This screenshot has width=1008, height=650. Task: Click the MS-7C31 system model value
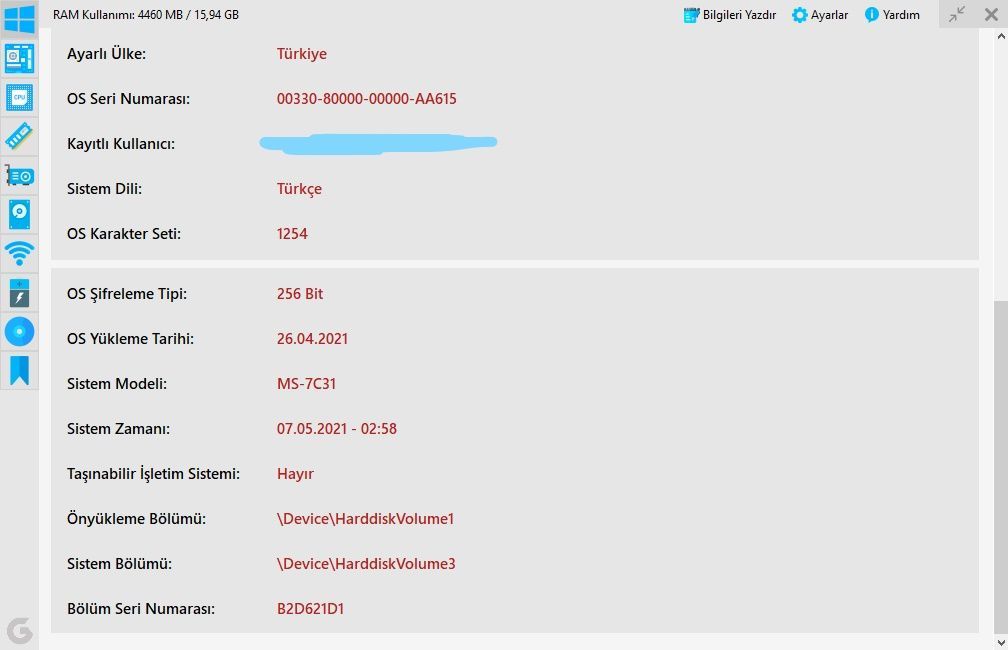click(306, 384)
